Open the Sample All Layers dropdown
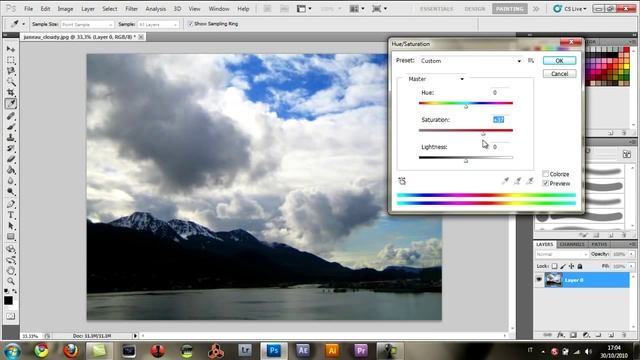 (158, 24)
